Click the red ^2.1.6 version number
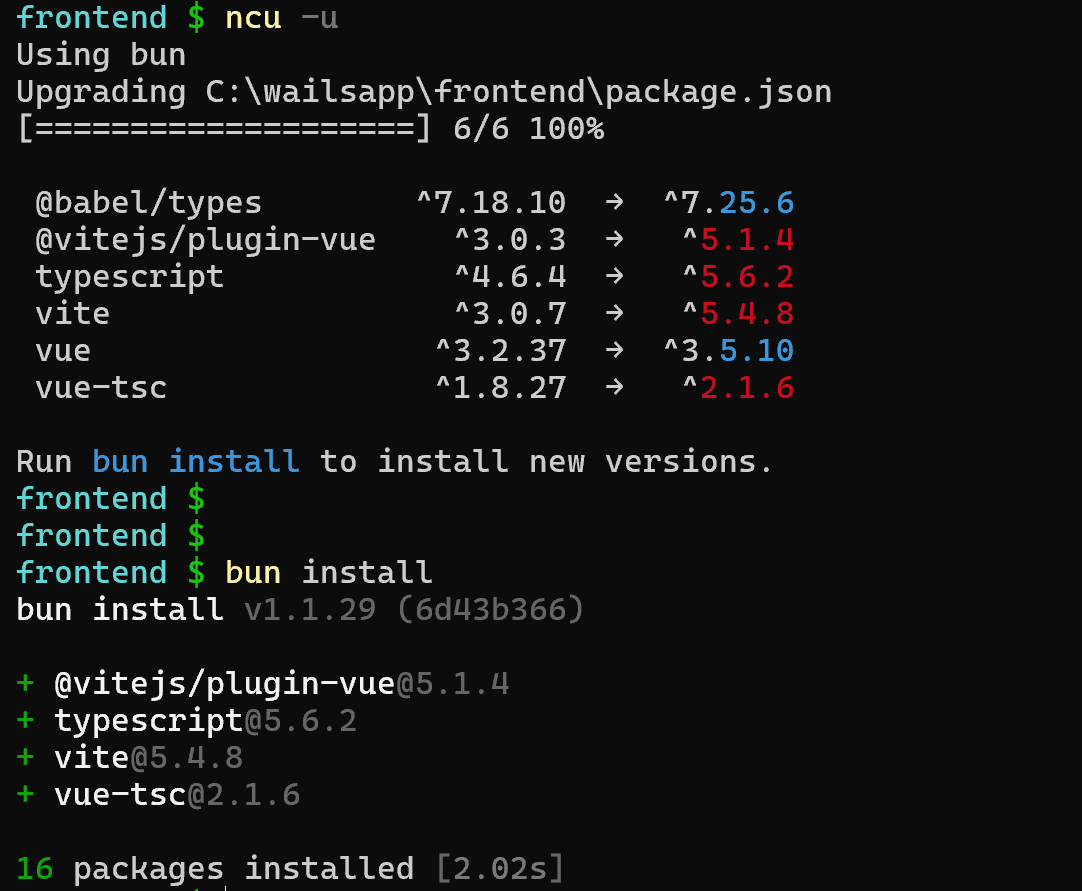 tap(738, 388)
